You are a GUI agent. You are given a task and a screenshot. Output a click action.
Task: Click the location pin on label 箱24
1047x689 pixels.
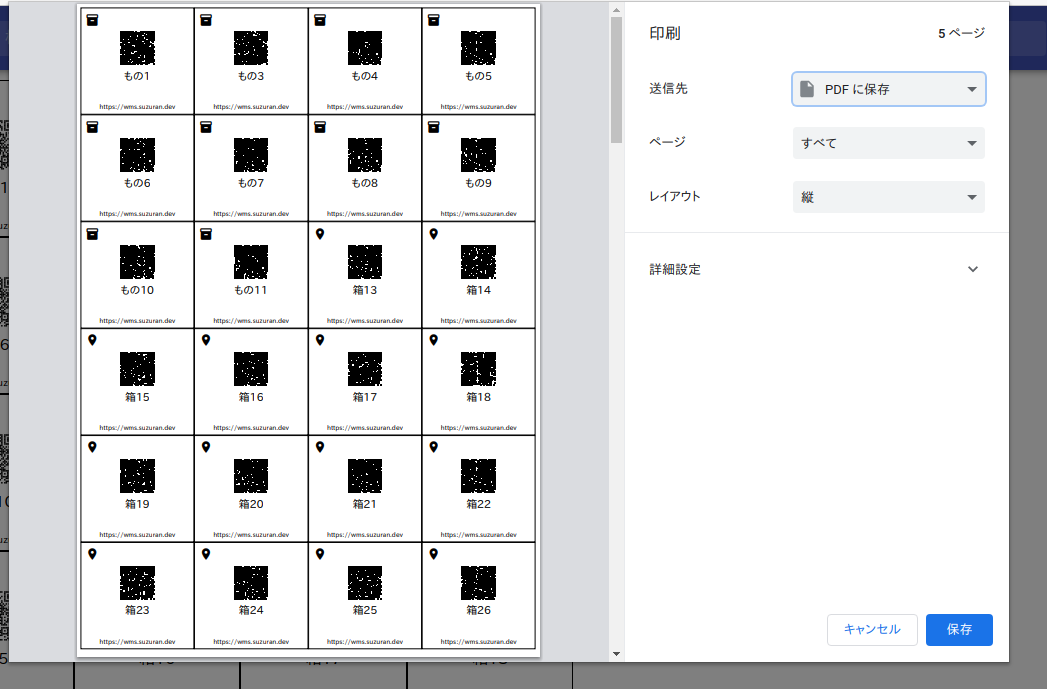[206, 554]
